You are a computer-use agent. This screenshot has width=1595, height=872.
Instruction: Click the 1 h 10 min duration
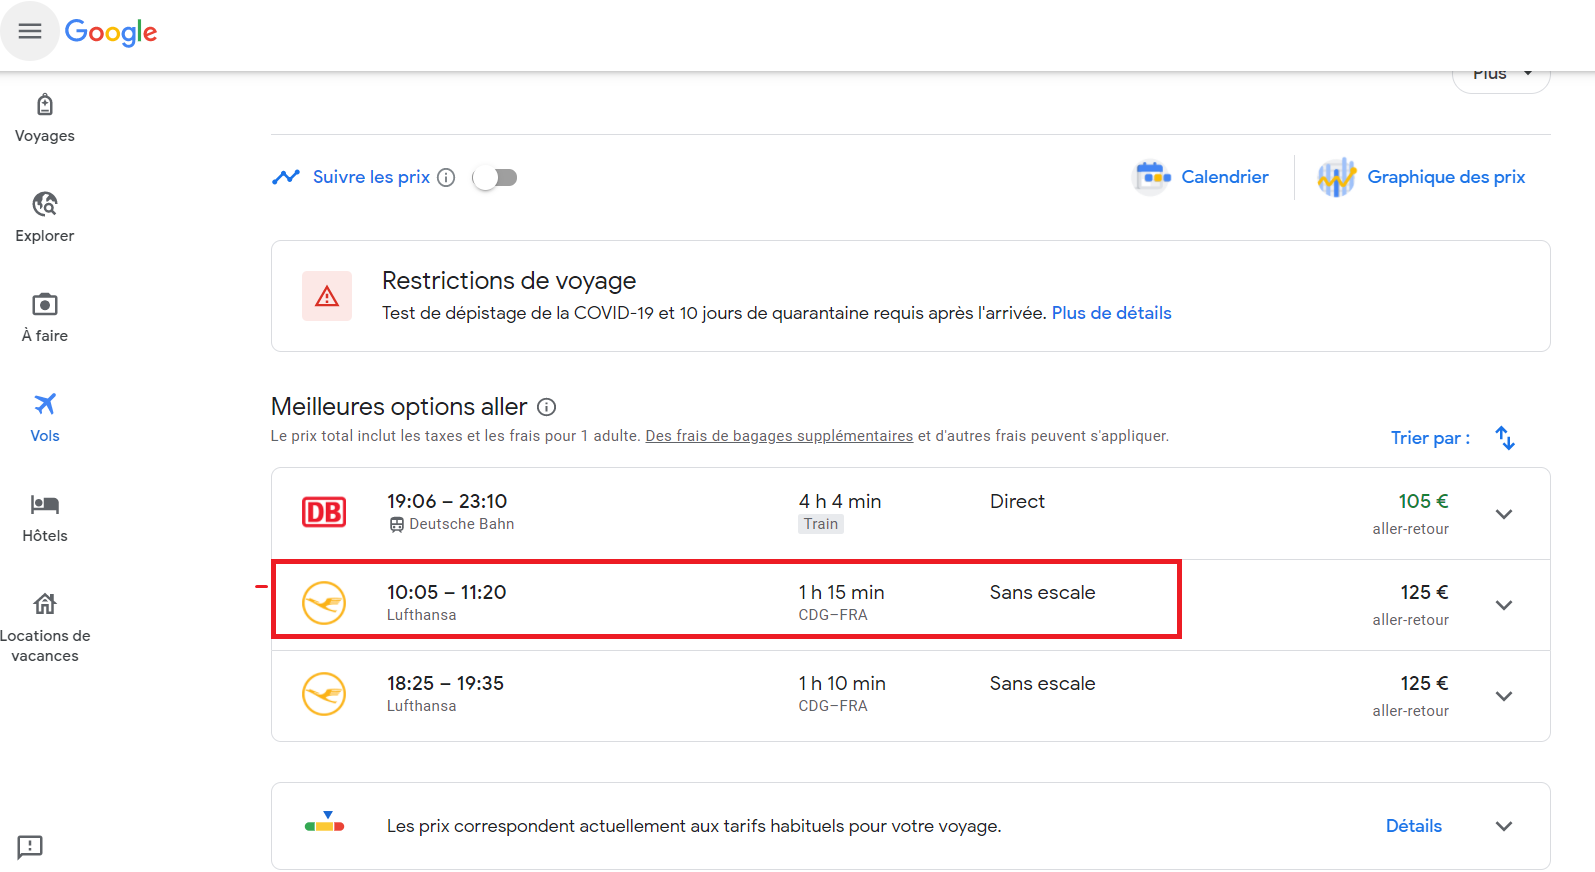click(x=842, y=683)
